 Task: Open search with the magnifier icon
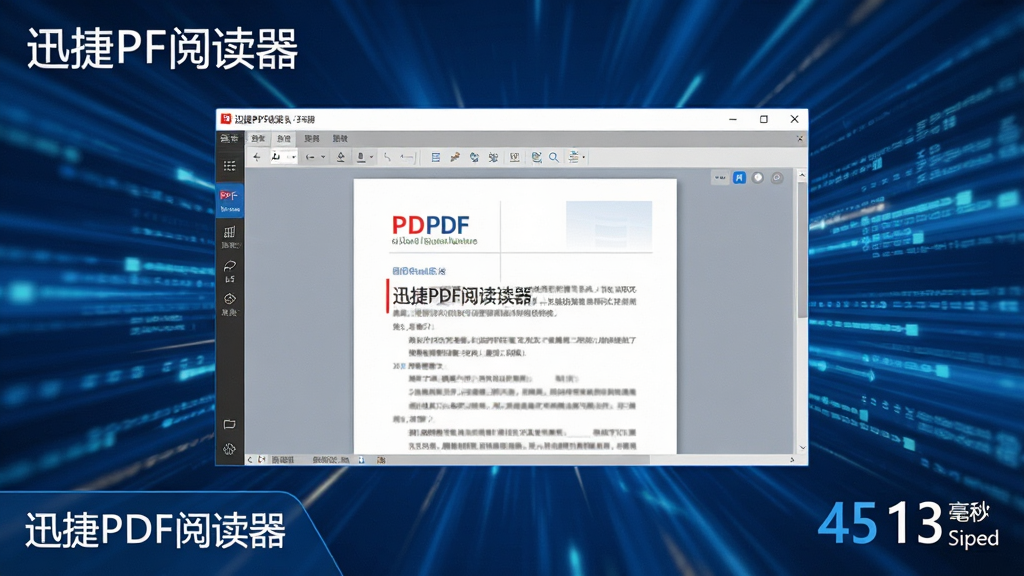(554, 157)
